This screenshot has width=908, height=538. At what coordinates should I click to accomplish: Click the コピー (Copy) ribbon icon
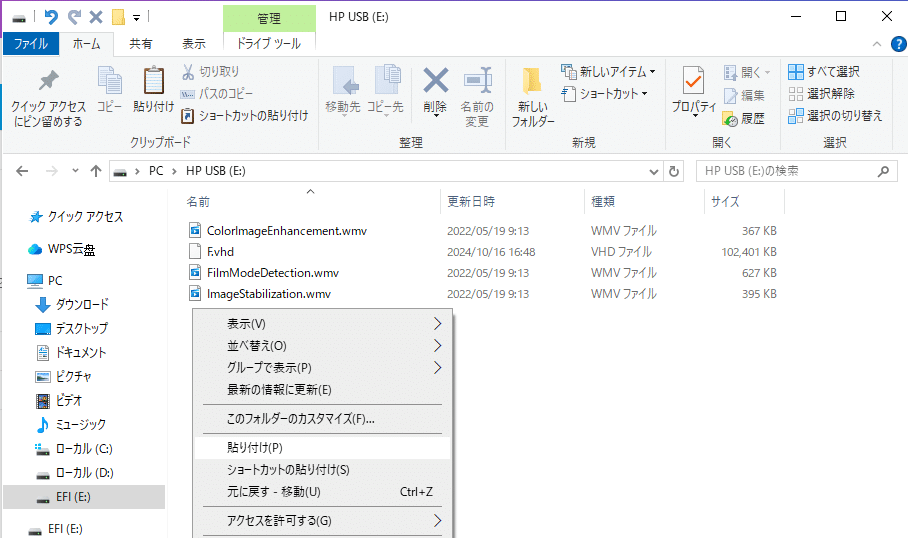(109, 90)
